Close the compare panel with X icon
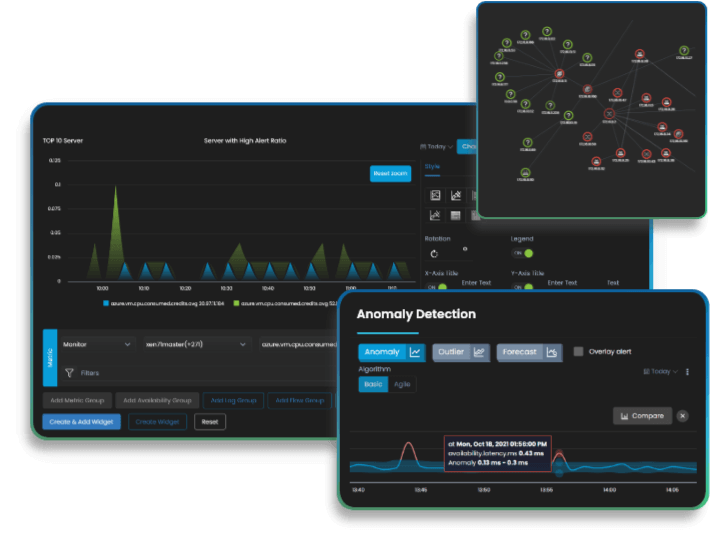715x535 pixels. 682,415
